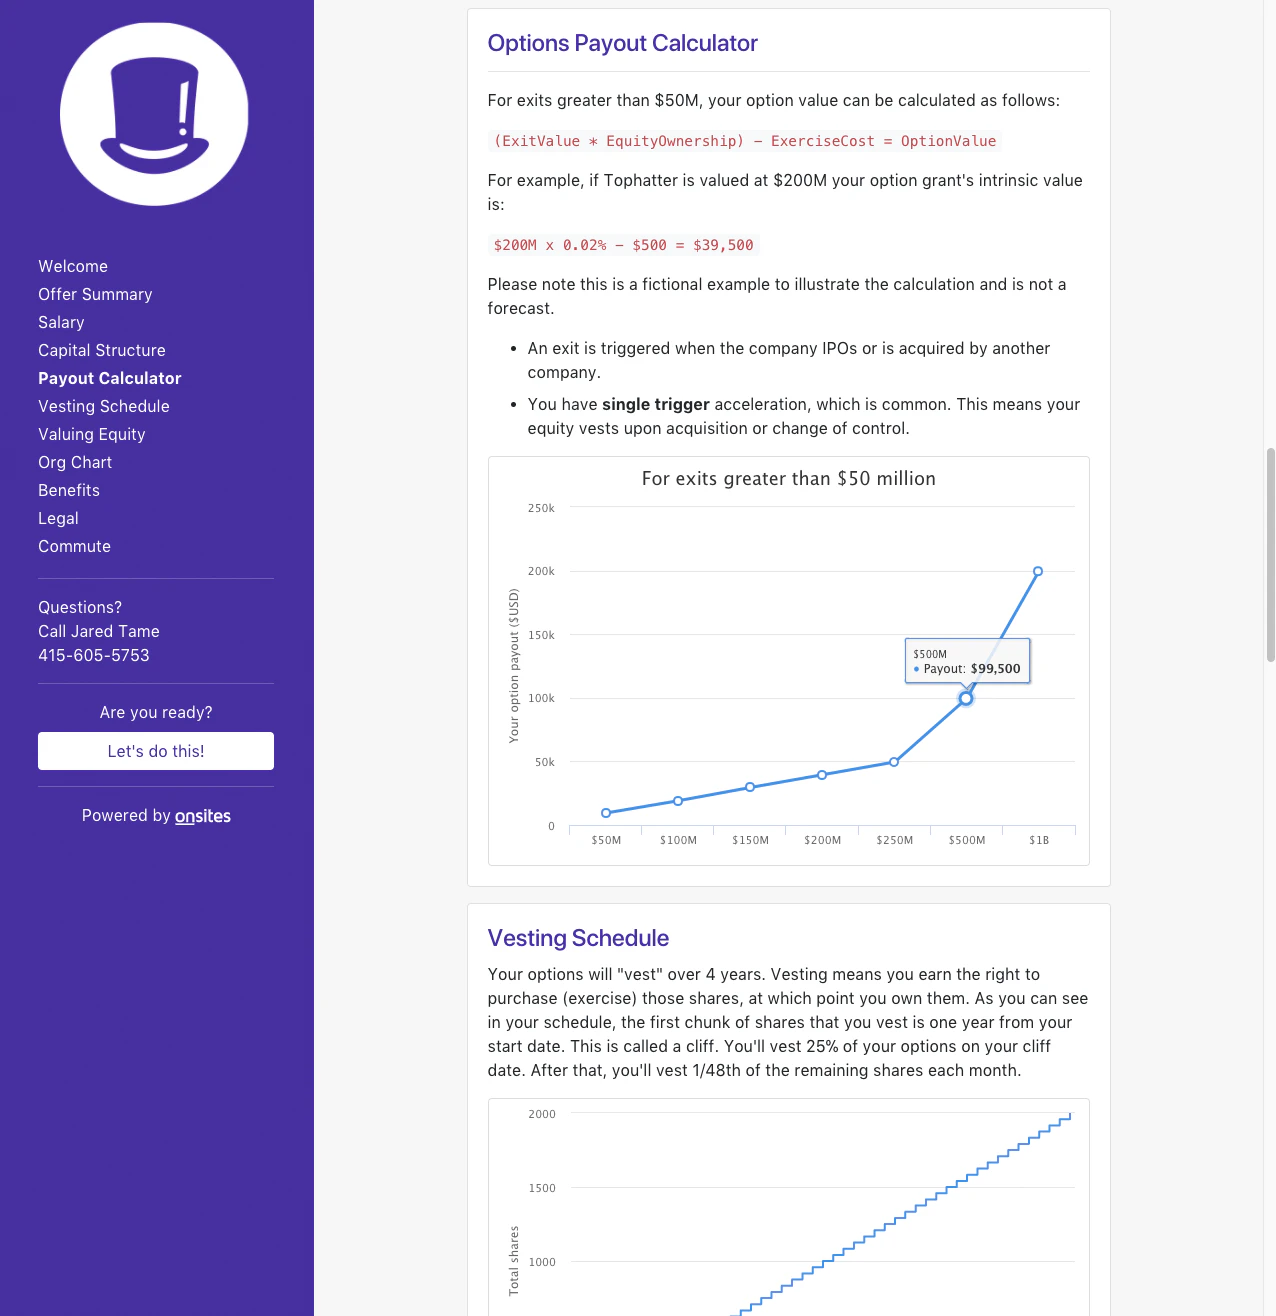Select the $50M point on the payout chart
This screenshot has width=1276, height=1316.
tap(606, 813)
